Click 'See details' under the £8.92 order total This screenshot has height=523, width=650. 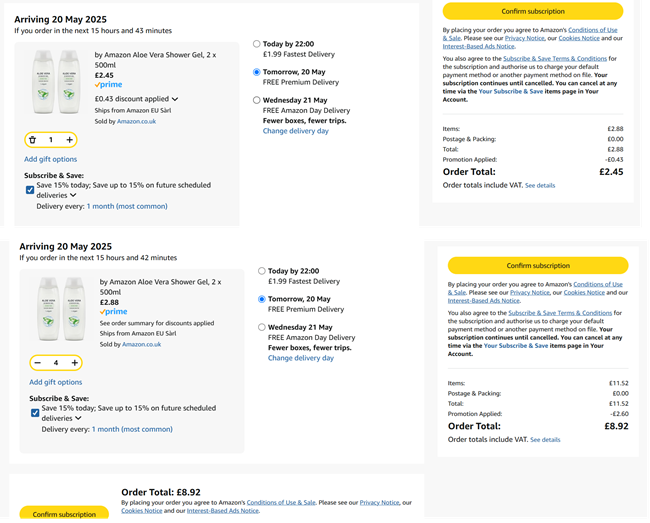[x=545, y=440]
